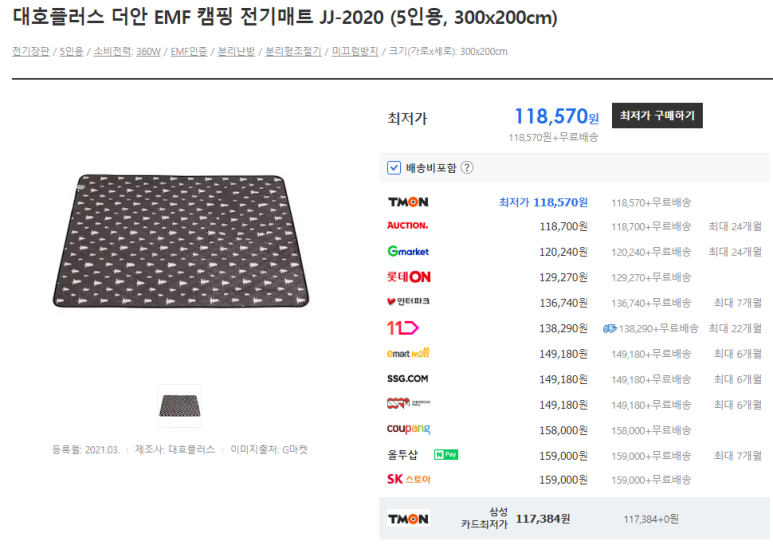Screen dimensions: 773x545
Task: Click the 최저가 구매하기 button
Action: 657,115
